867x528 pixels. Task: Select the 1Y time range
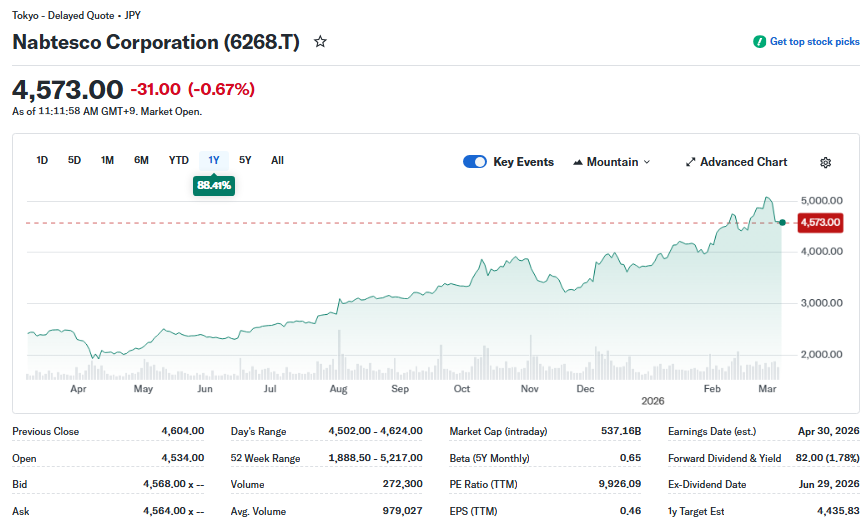point(214,160)
